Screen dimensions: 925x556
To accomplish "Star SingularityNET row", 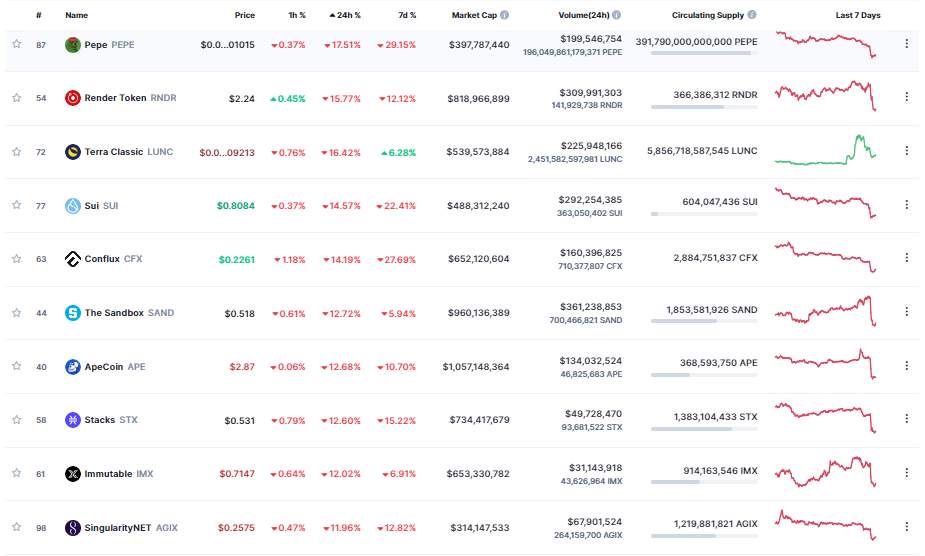I will point(17,526).
